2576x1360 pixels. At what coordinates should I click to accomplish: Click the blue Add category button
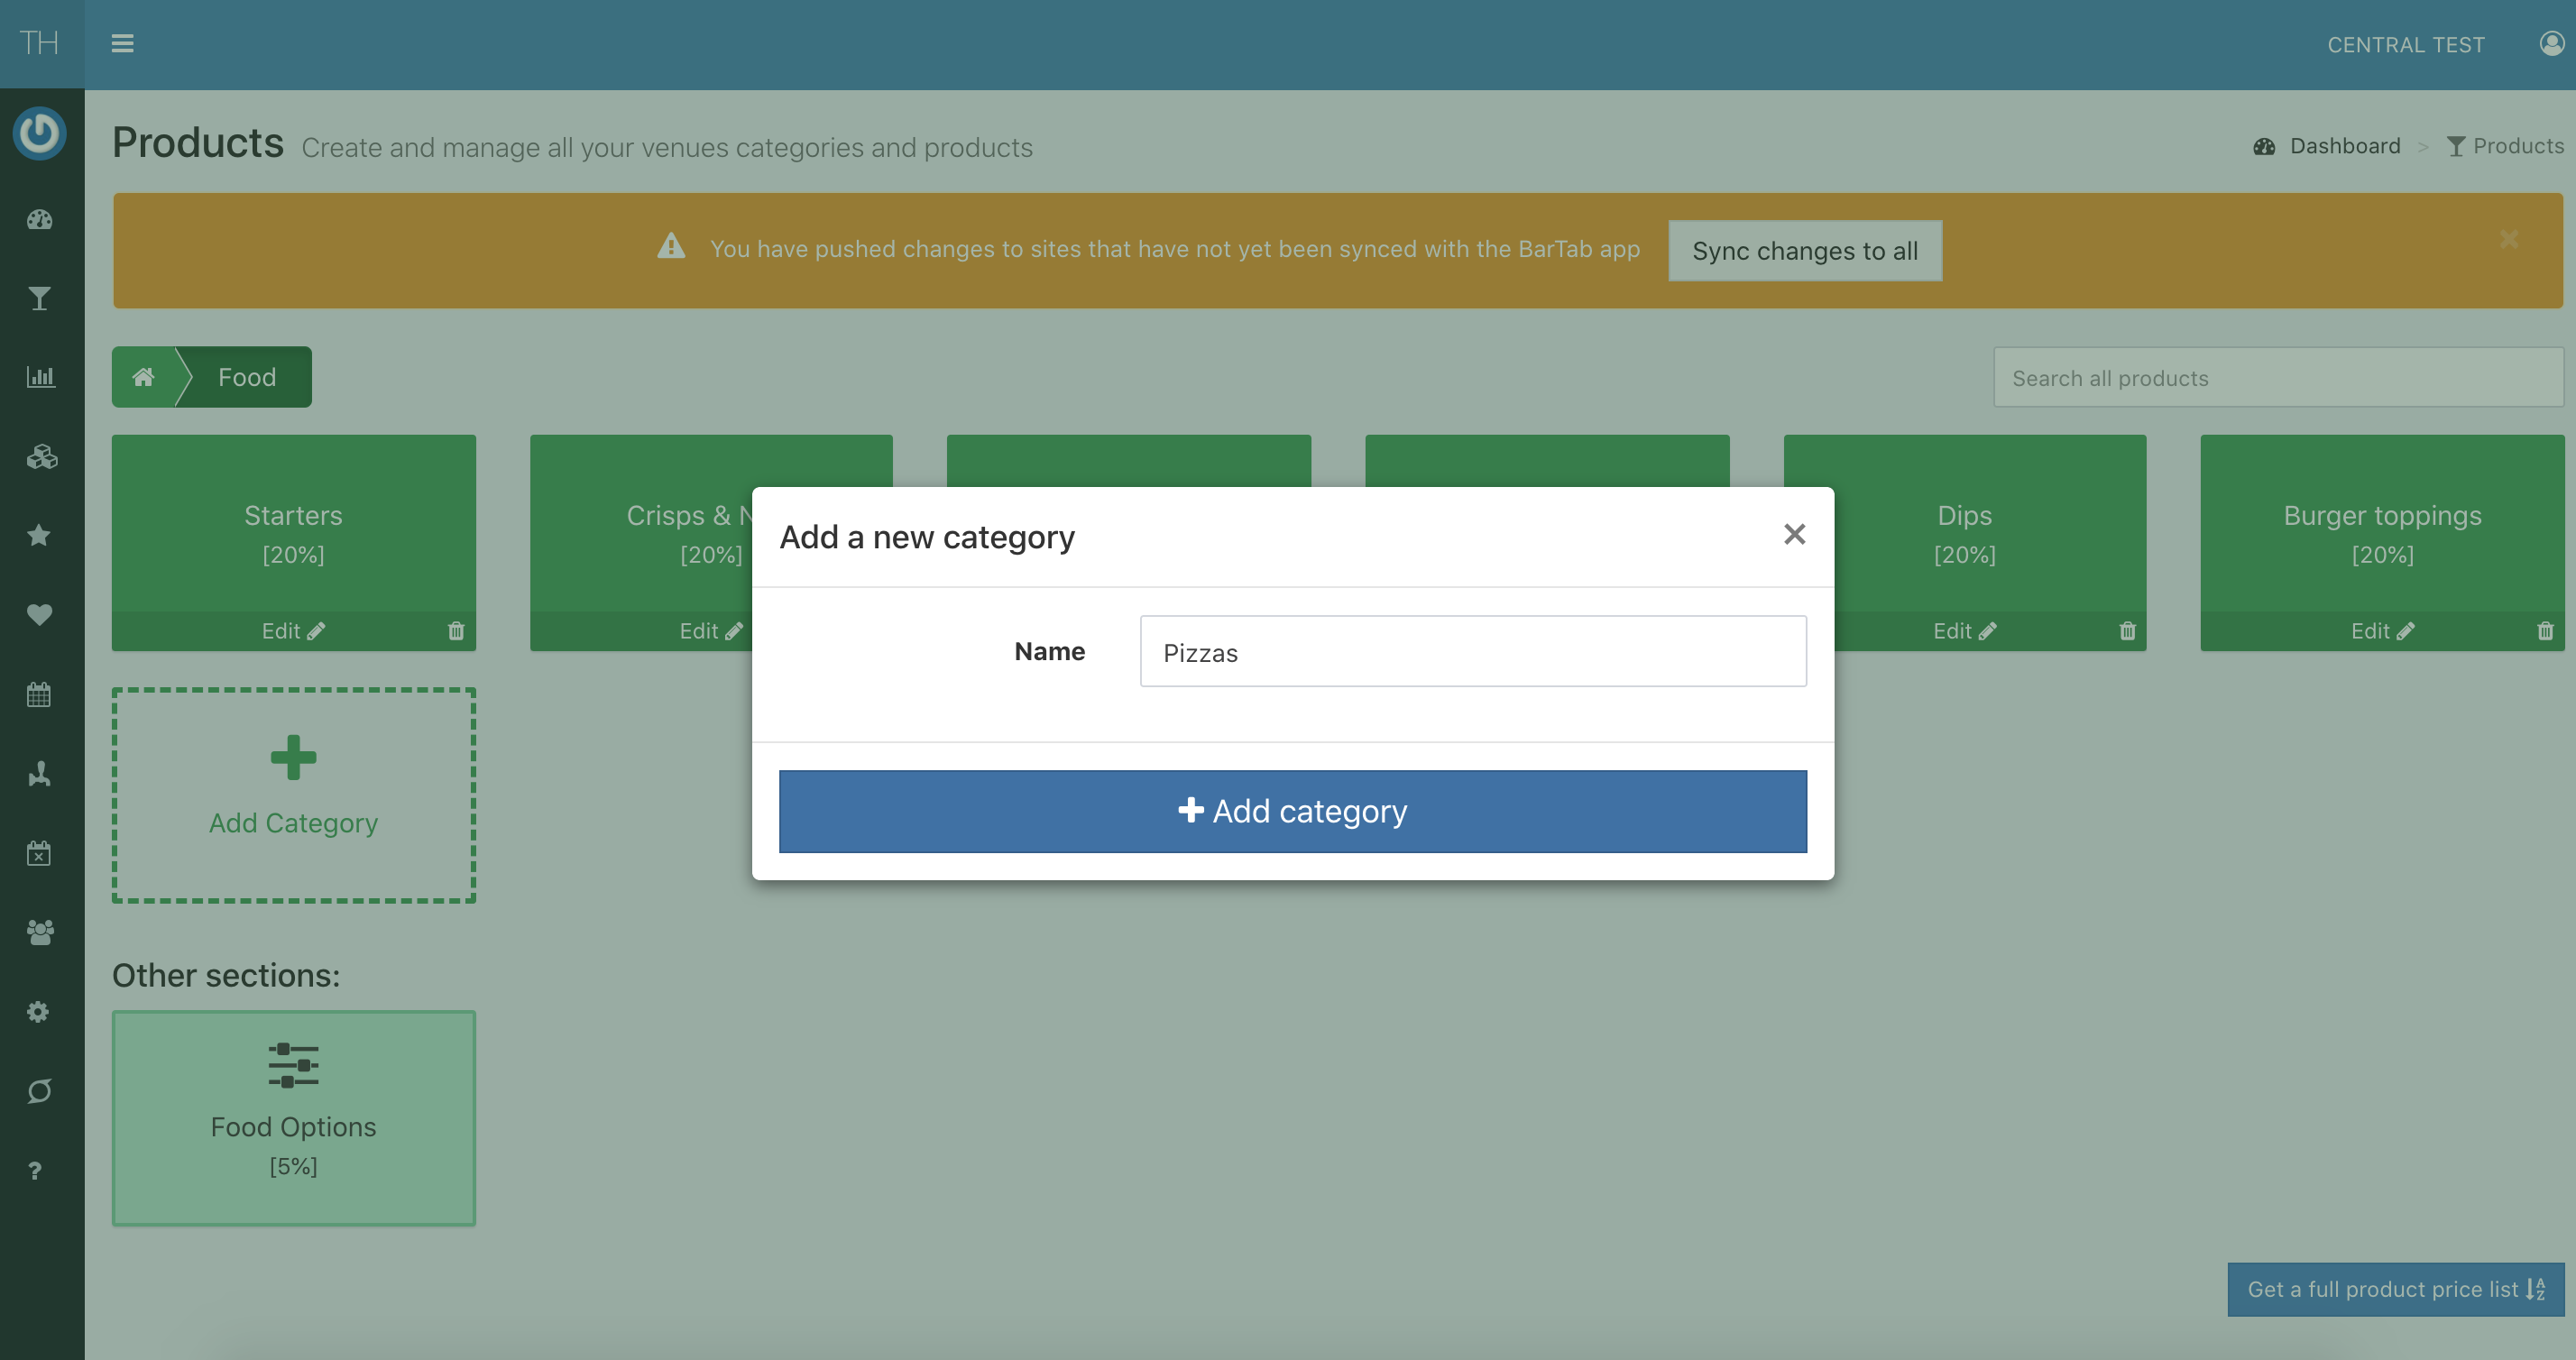pos(1292,811)
